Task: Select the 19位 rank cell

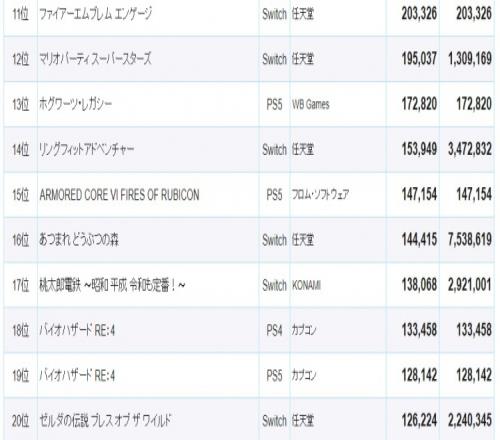Action: click(21, 376)
